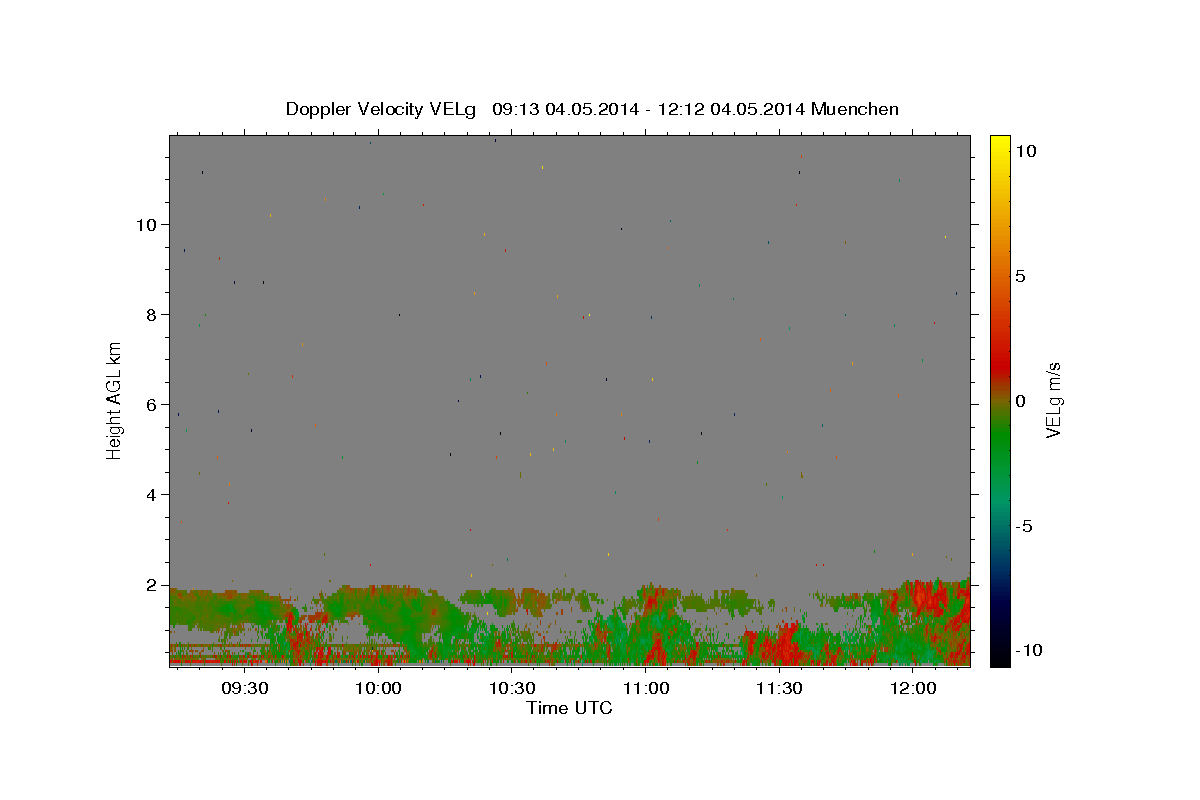The height and width of the screenshot is (800, 1200).
Task: Click the 11:00 time tick label
Action: [x=646, y=689]
